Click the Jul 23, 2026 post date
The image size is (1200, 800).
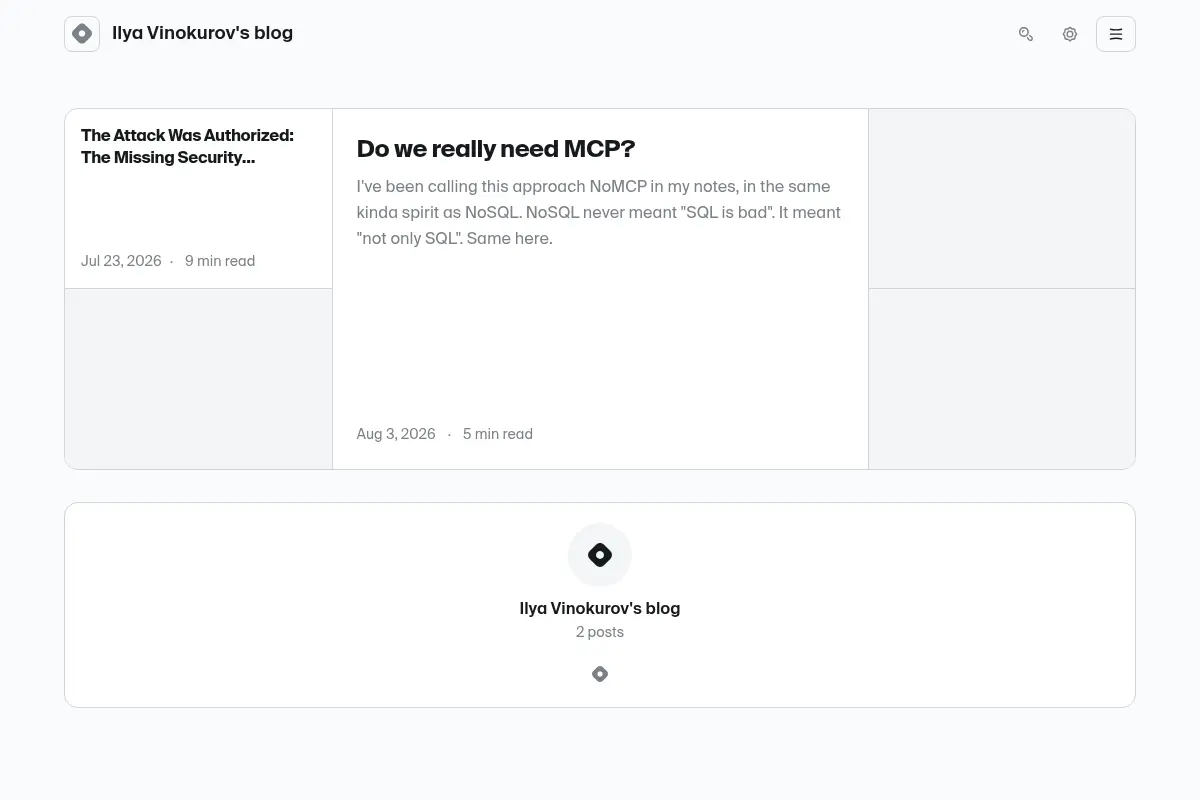[121, 261]
